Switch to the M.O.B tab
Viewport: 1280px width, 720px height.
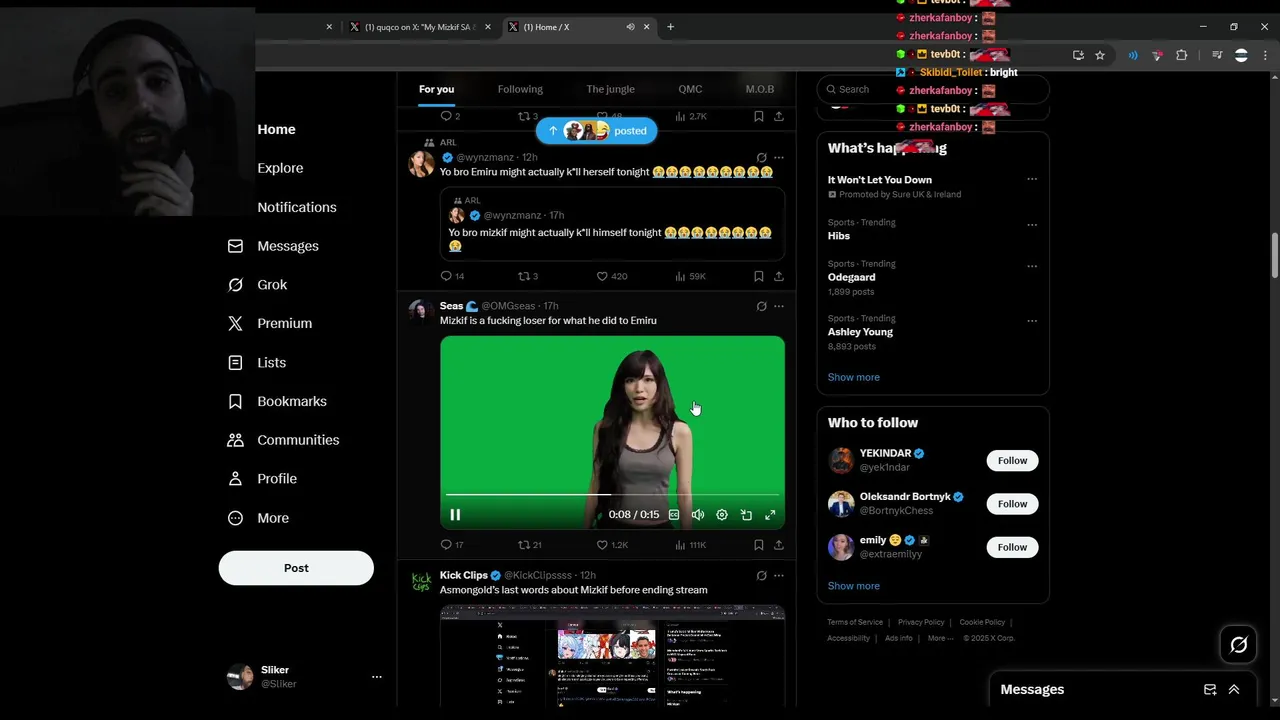(x=760, y=89)
